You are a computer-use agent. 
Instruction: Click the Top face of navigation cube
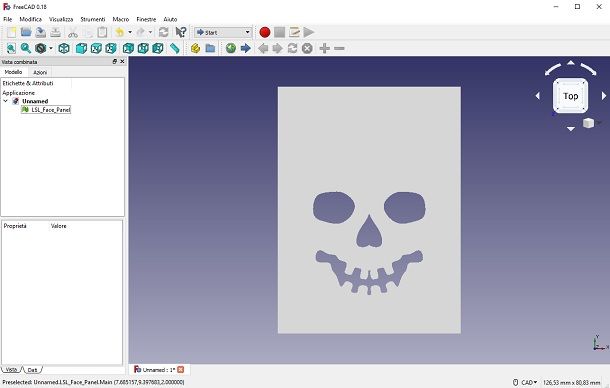(x=570, y=96)
